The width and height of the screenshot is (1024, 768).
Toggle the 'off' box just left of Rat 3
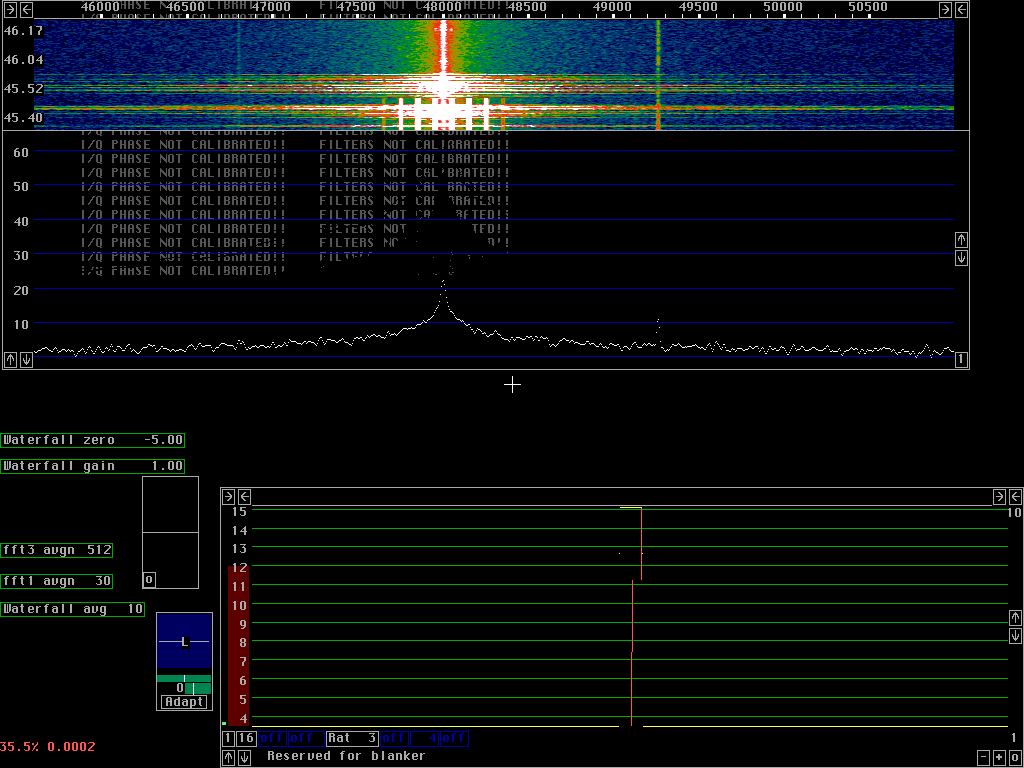[x=305, y=739]
